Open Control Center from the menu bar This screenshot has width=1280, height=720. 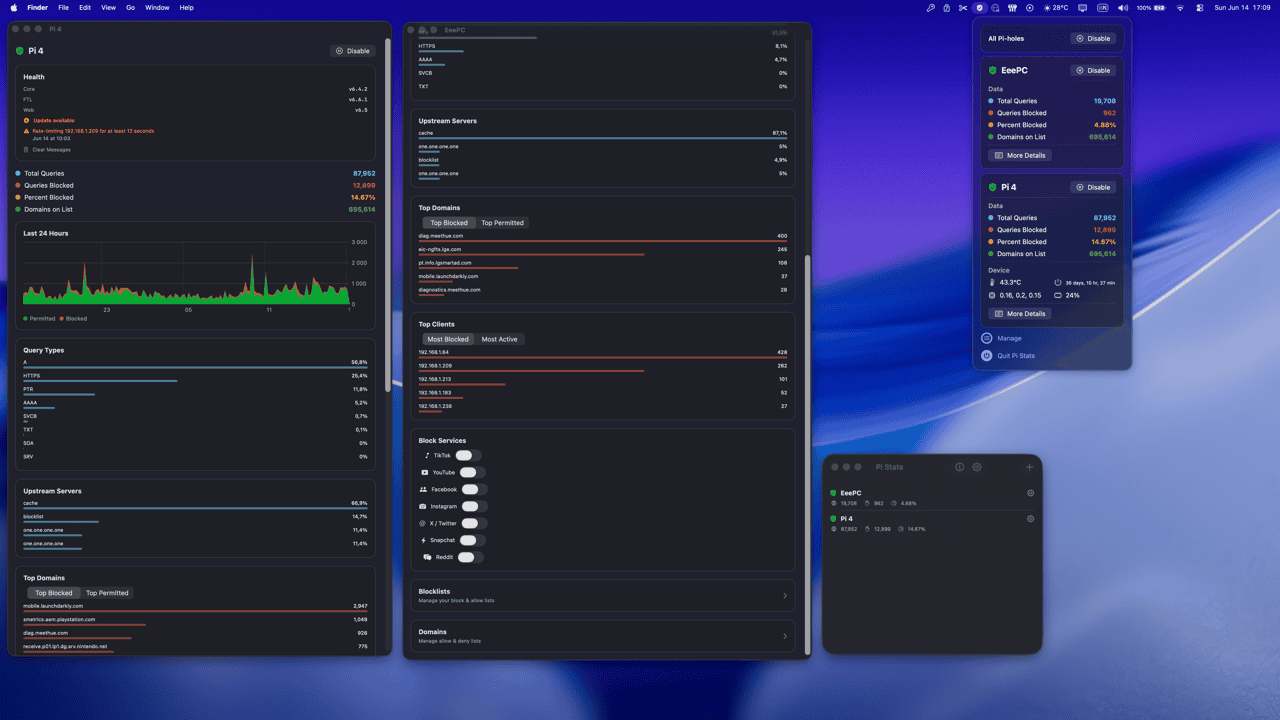[1199, 7]
